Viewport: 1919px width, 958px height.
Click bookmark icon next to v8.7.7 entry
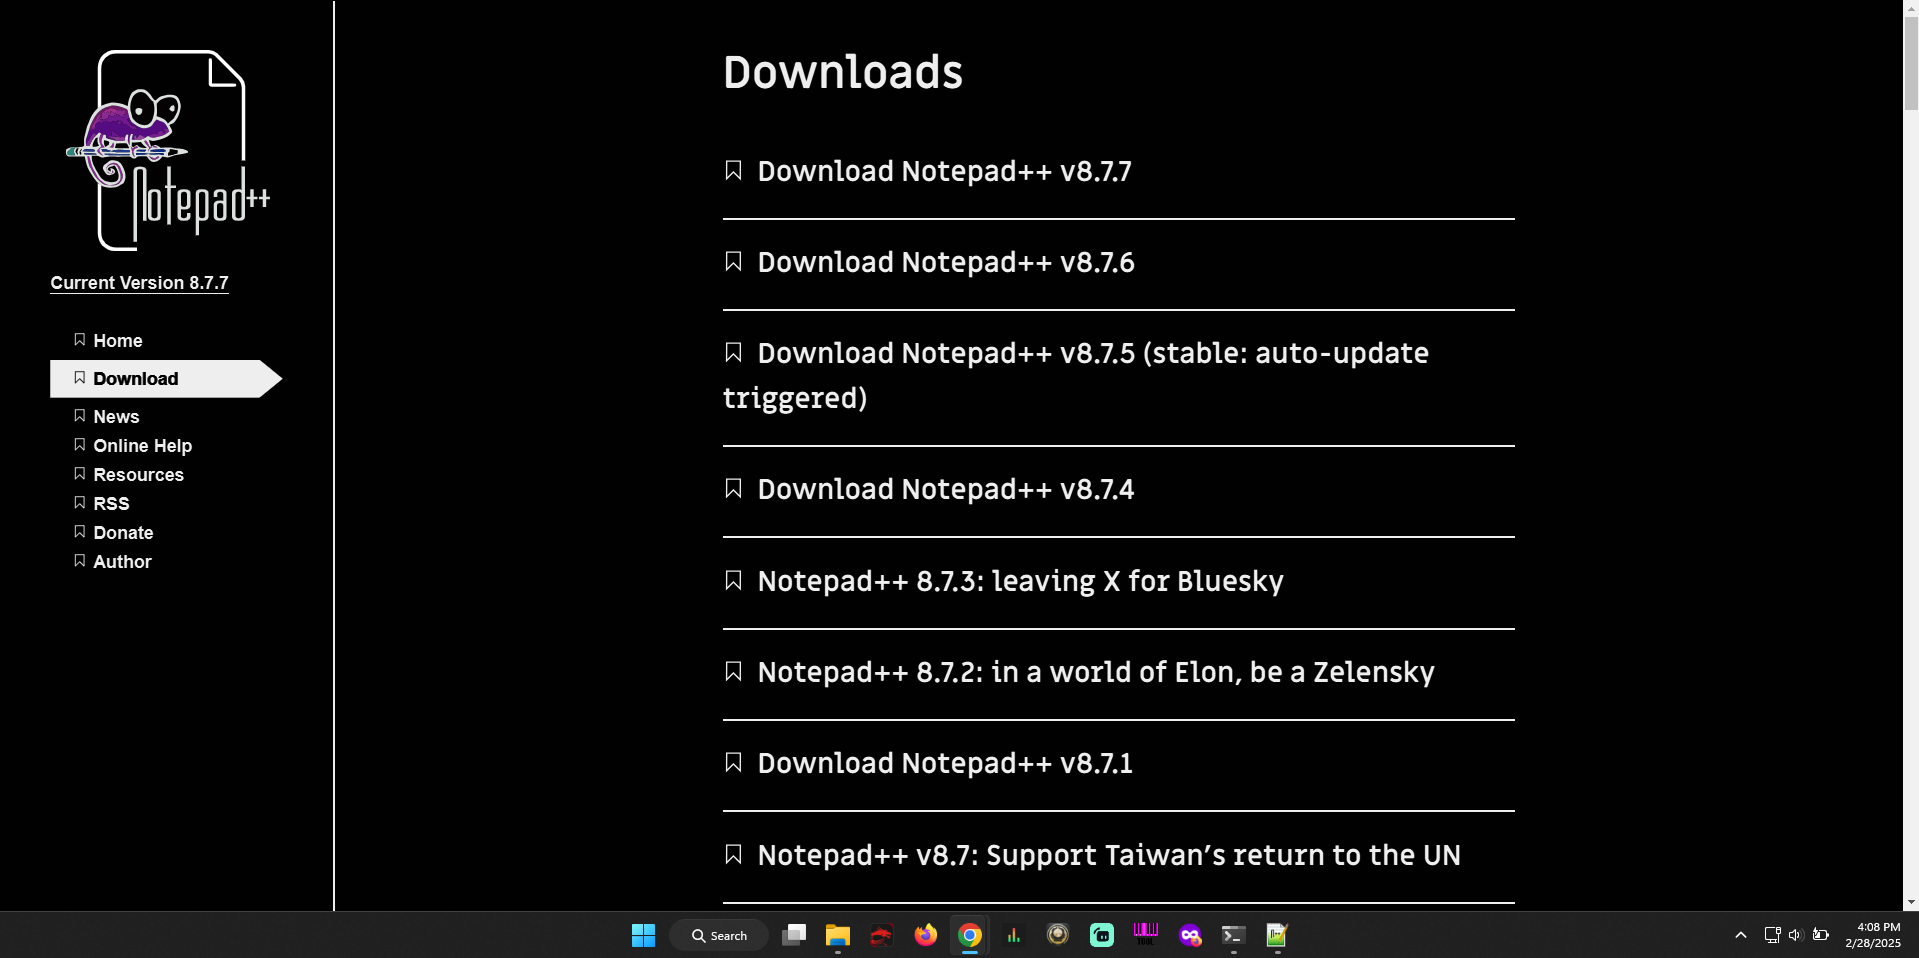733,171
